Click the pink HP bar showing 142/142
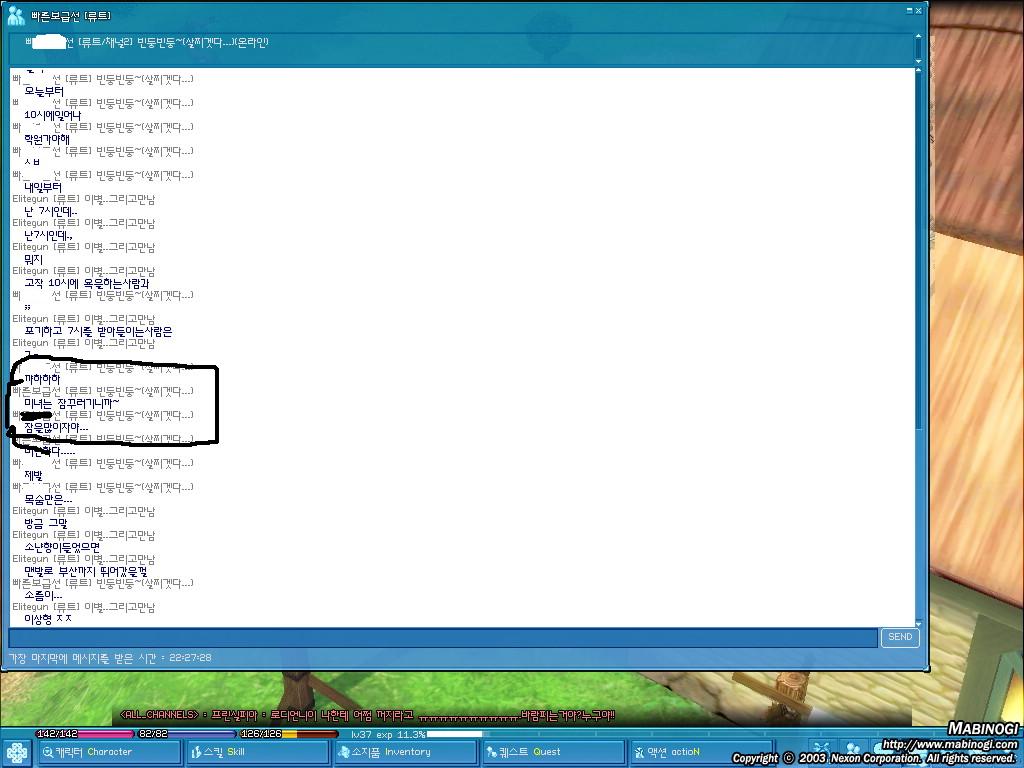 pyautogui.click(x=85, y=734)
